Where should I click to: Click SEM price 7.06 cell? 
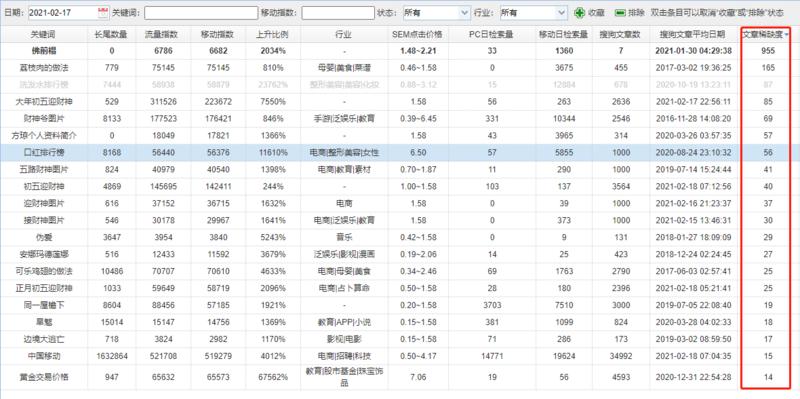pos(418,378)
